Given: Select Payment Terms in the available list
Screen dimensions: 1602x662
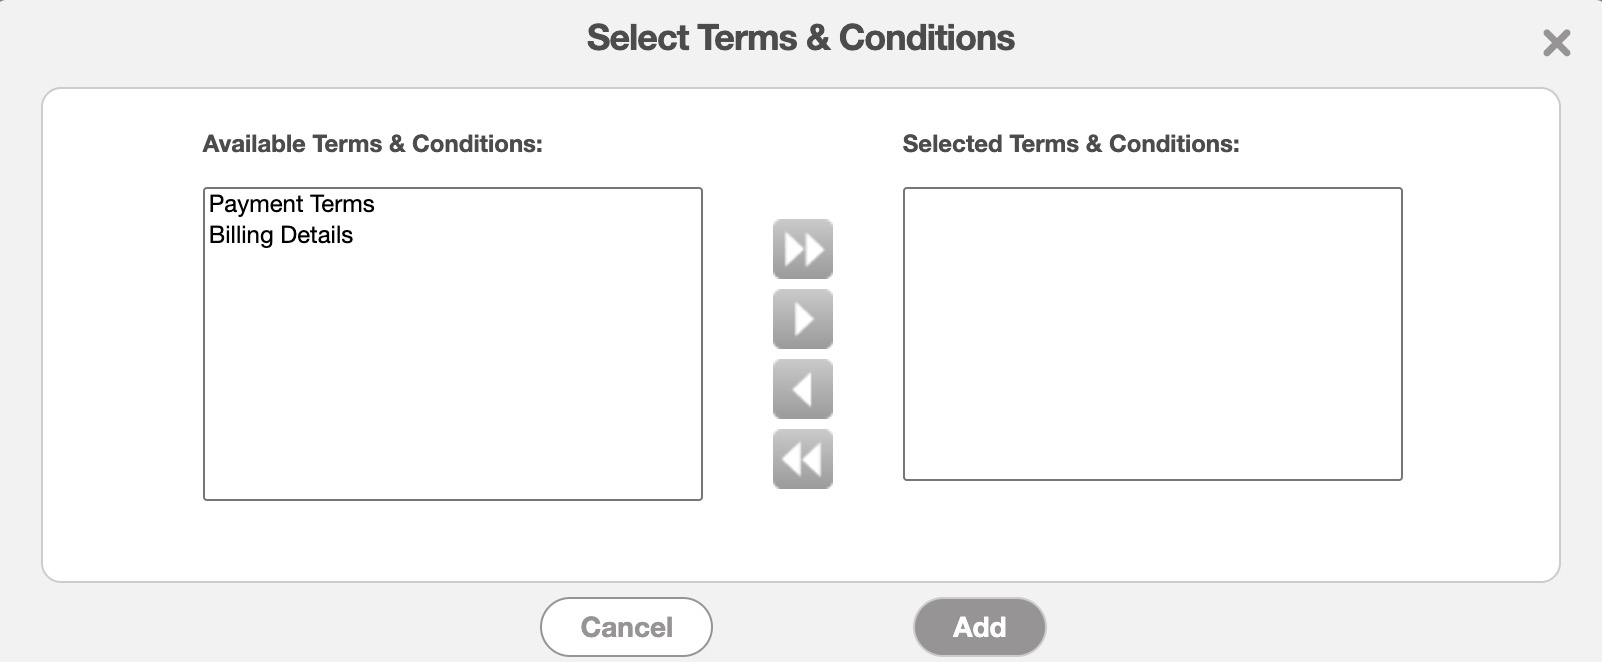Looking at the screenshot, I should click(x=291, y=204).
